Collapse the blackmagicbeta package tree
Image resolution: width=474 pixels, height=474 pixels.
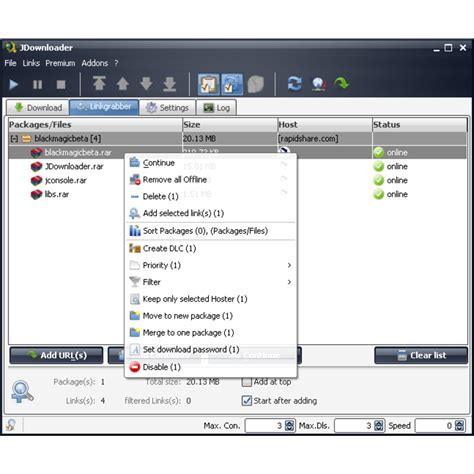click(x=14, y=139)
